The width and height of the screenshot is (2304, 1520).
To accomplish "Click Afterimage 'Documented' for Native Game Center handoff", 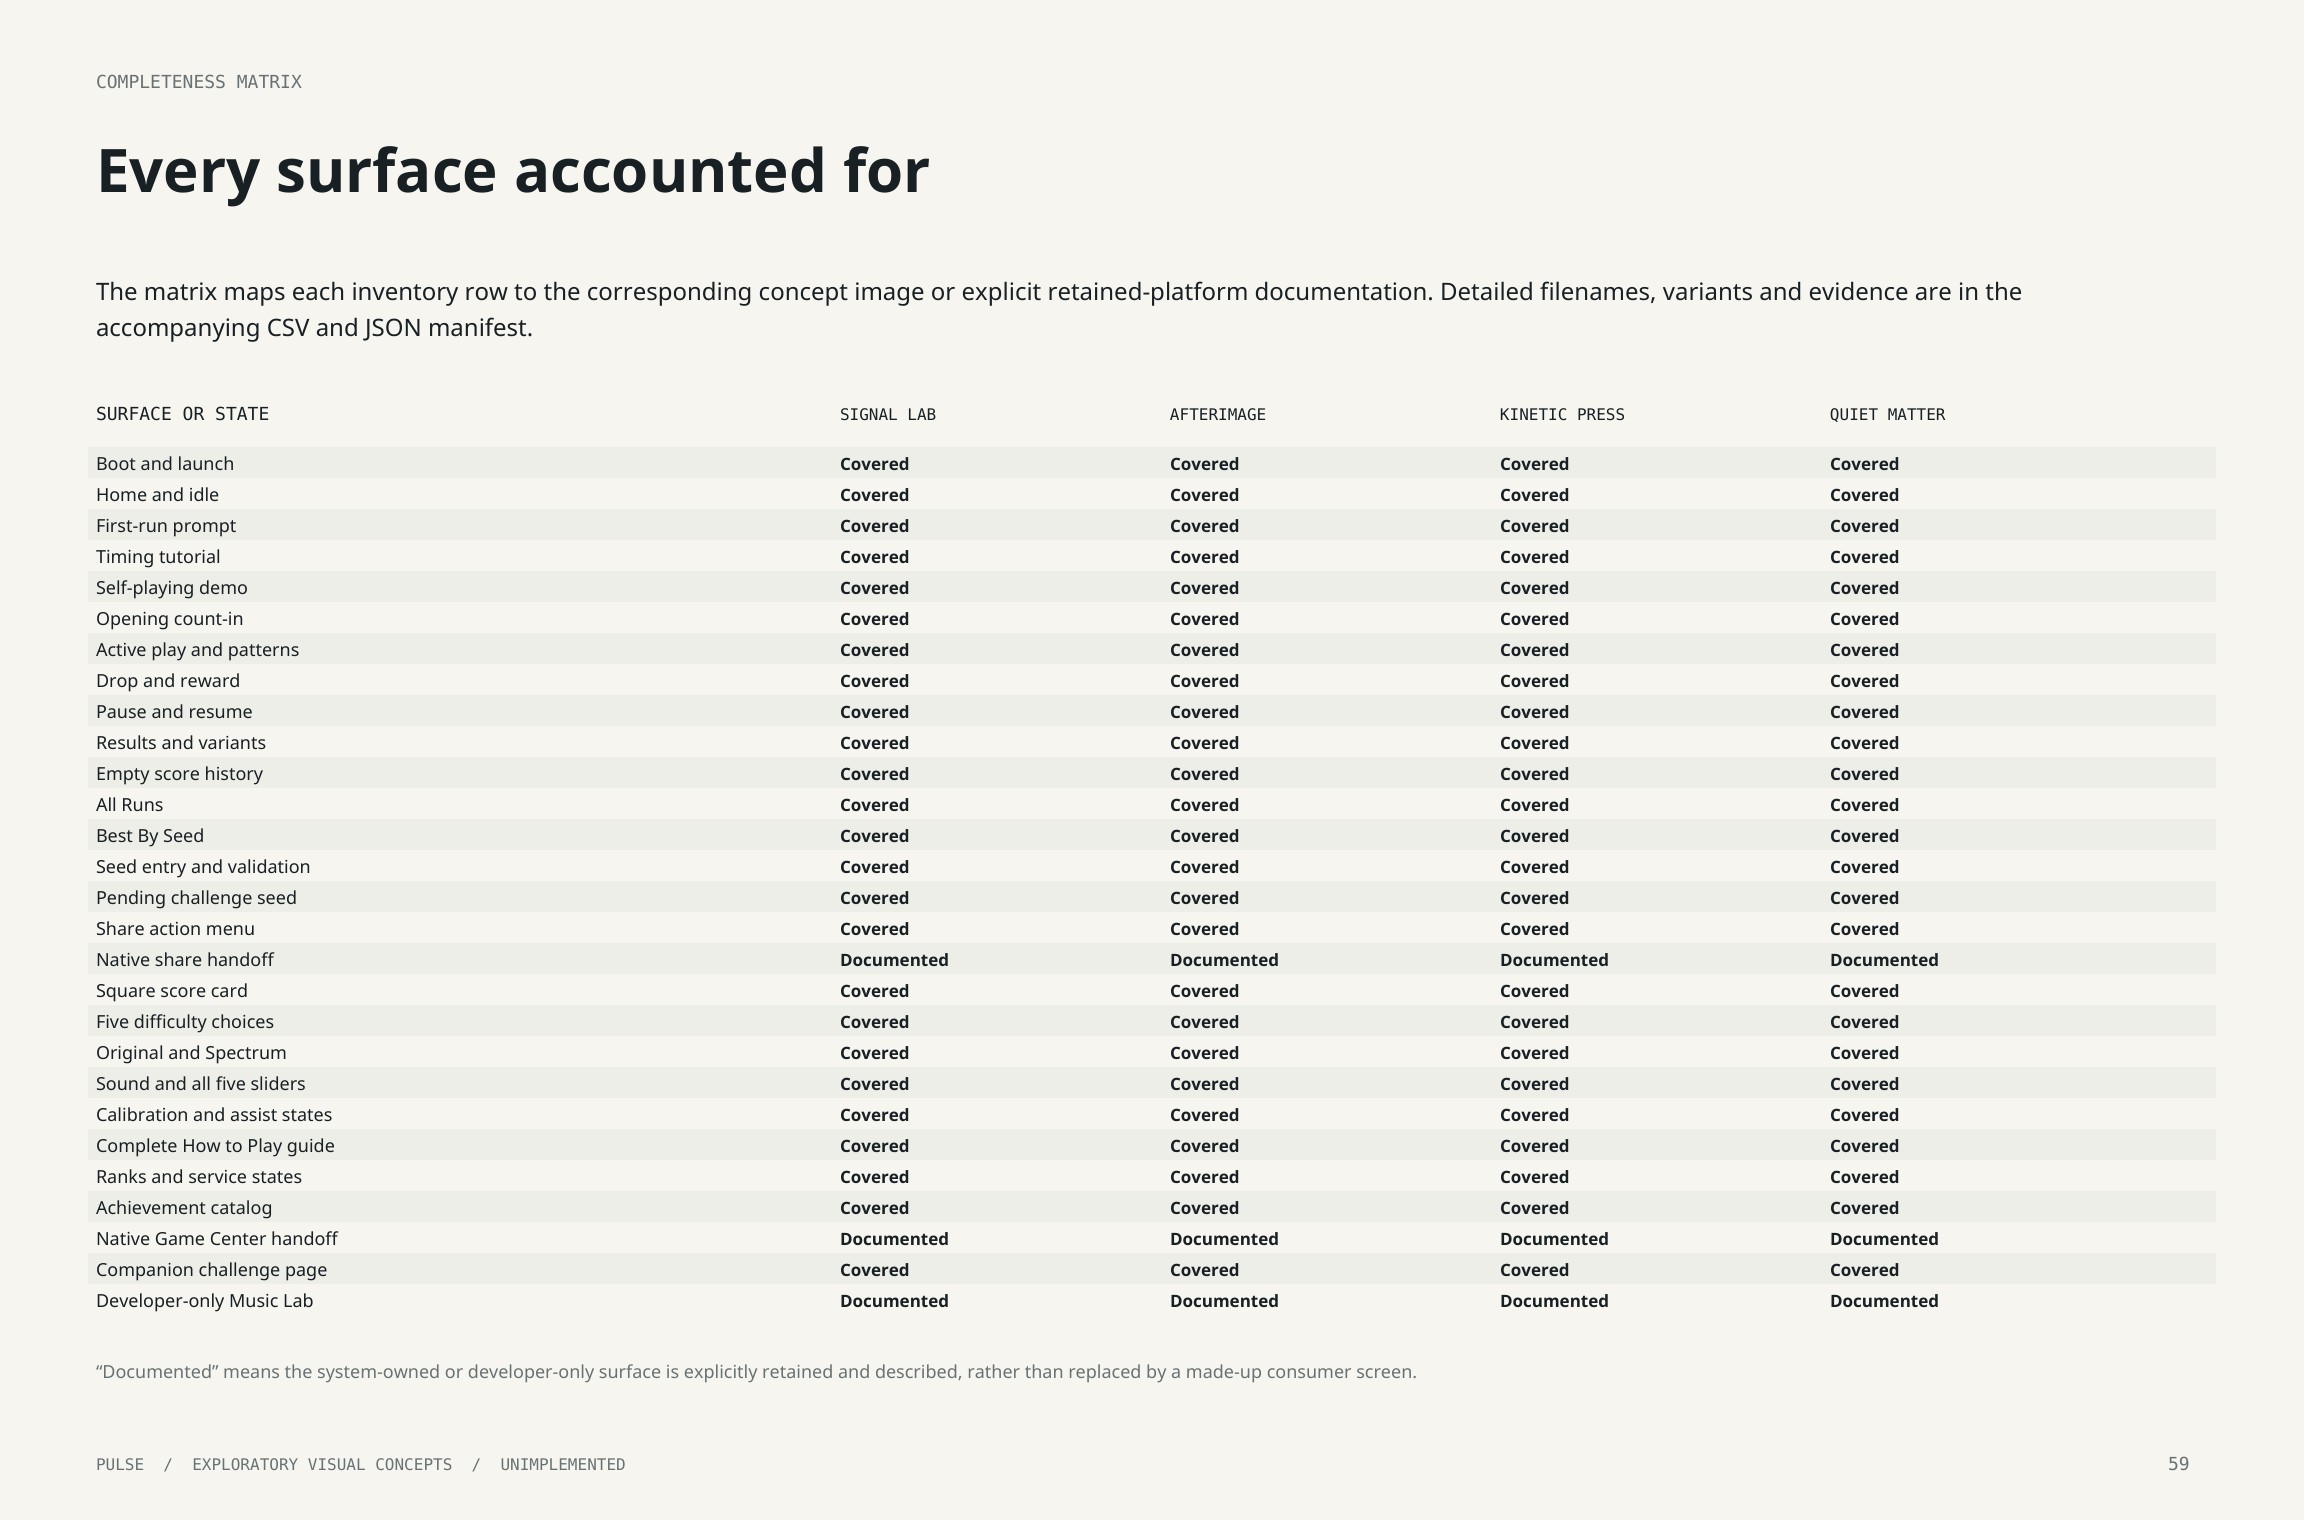I will pos(1224,1239).
